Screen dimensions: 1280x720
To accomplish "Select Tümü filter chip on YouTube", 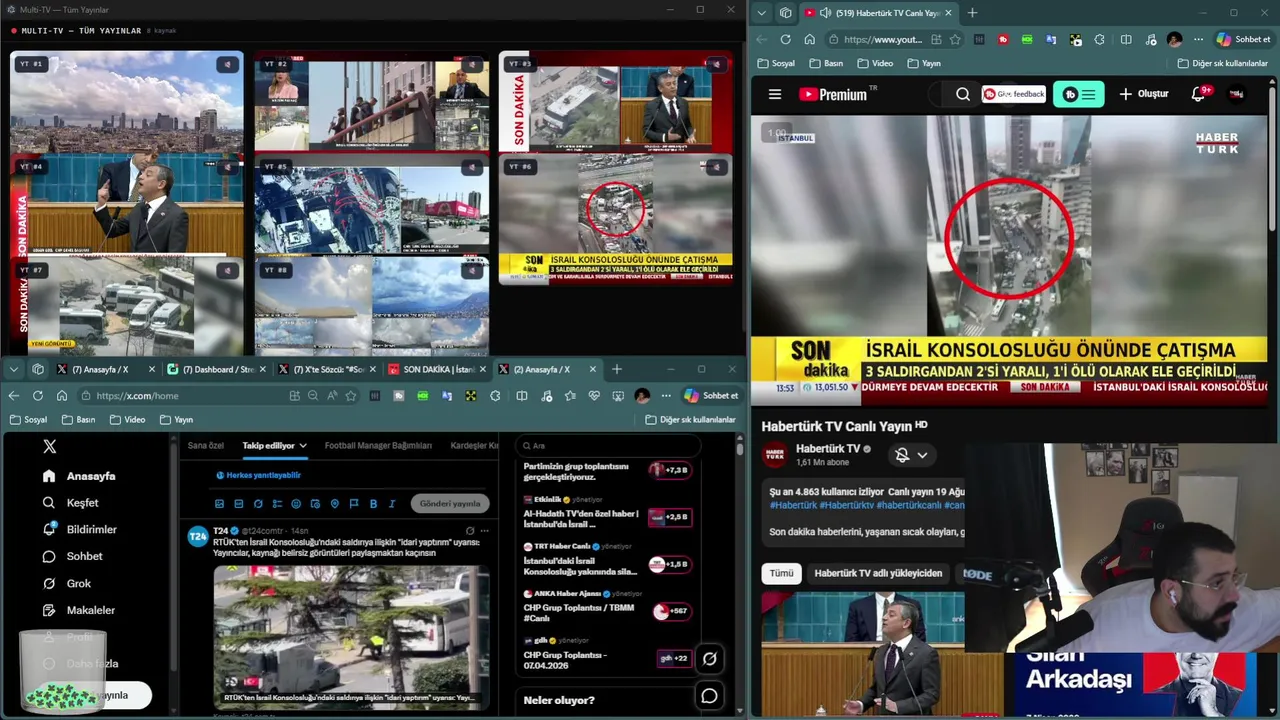I will 781,573.
